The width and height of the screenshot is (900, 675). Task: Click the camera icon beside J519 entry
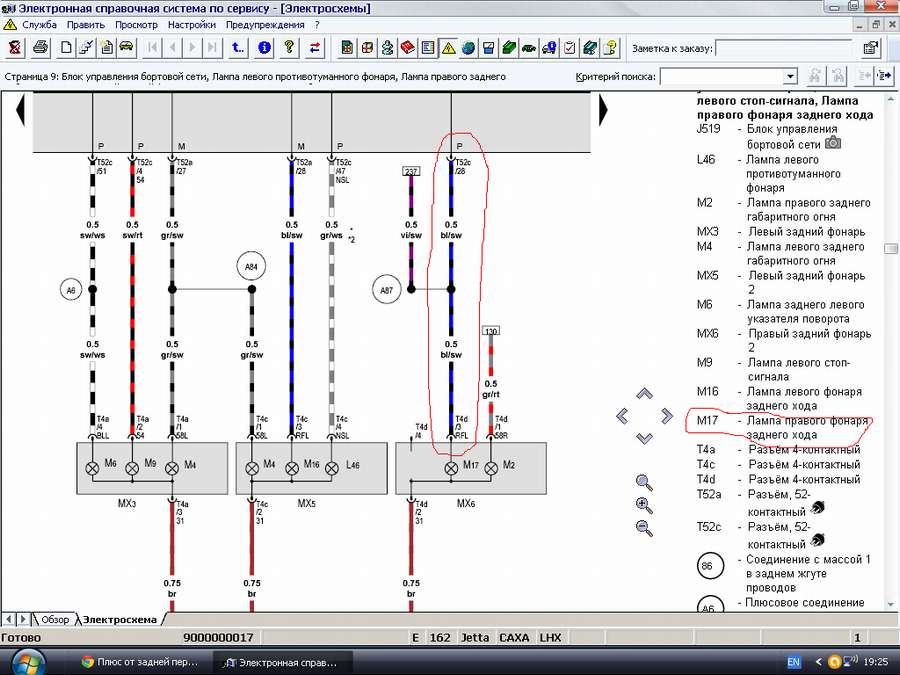coord(833,143)
